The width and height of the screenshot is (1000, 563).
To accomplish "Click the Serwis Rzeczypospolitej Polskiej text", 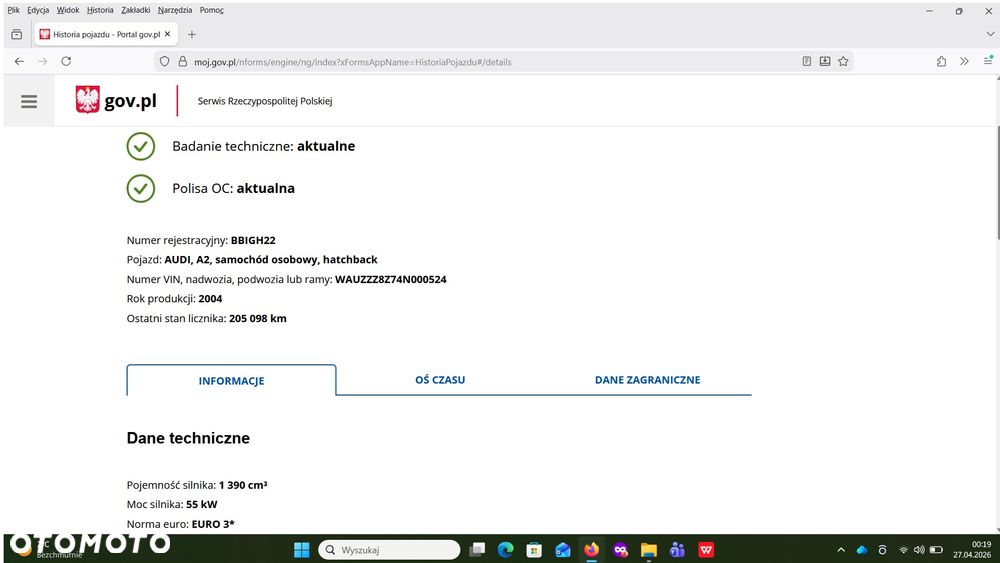I will (265, 101).
